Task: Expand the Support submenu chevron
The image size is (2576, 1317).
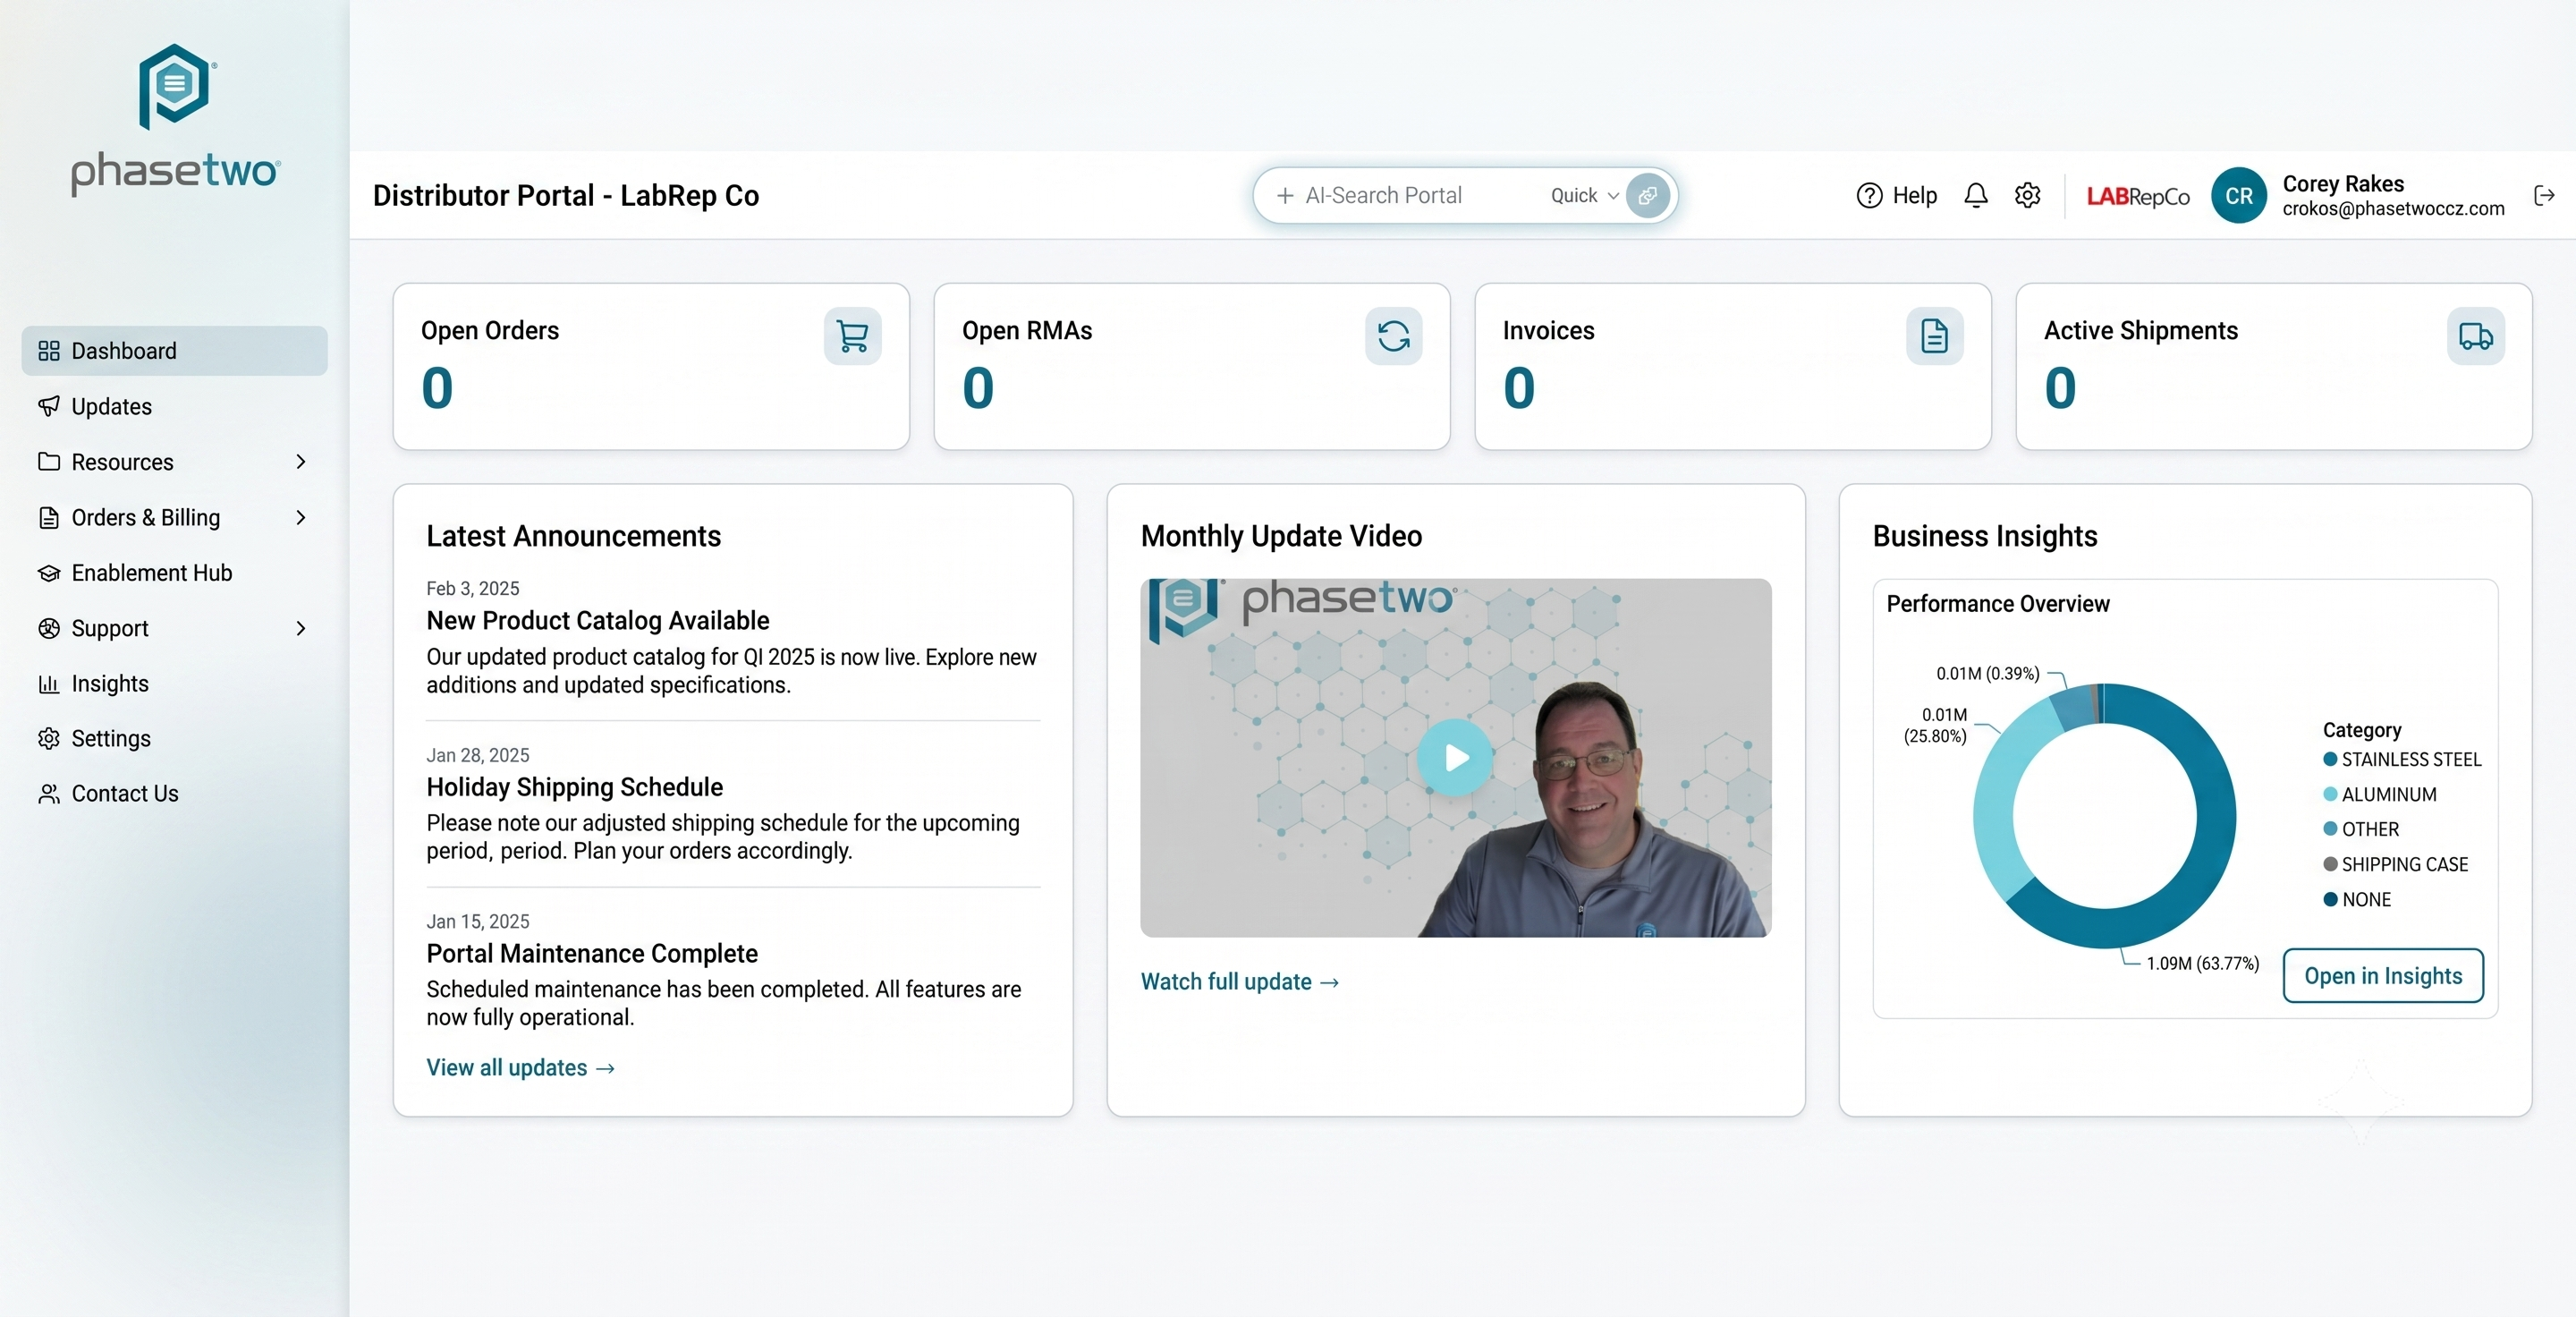Action: click(x=300, y=628)
